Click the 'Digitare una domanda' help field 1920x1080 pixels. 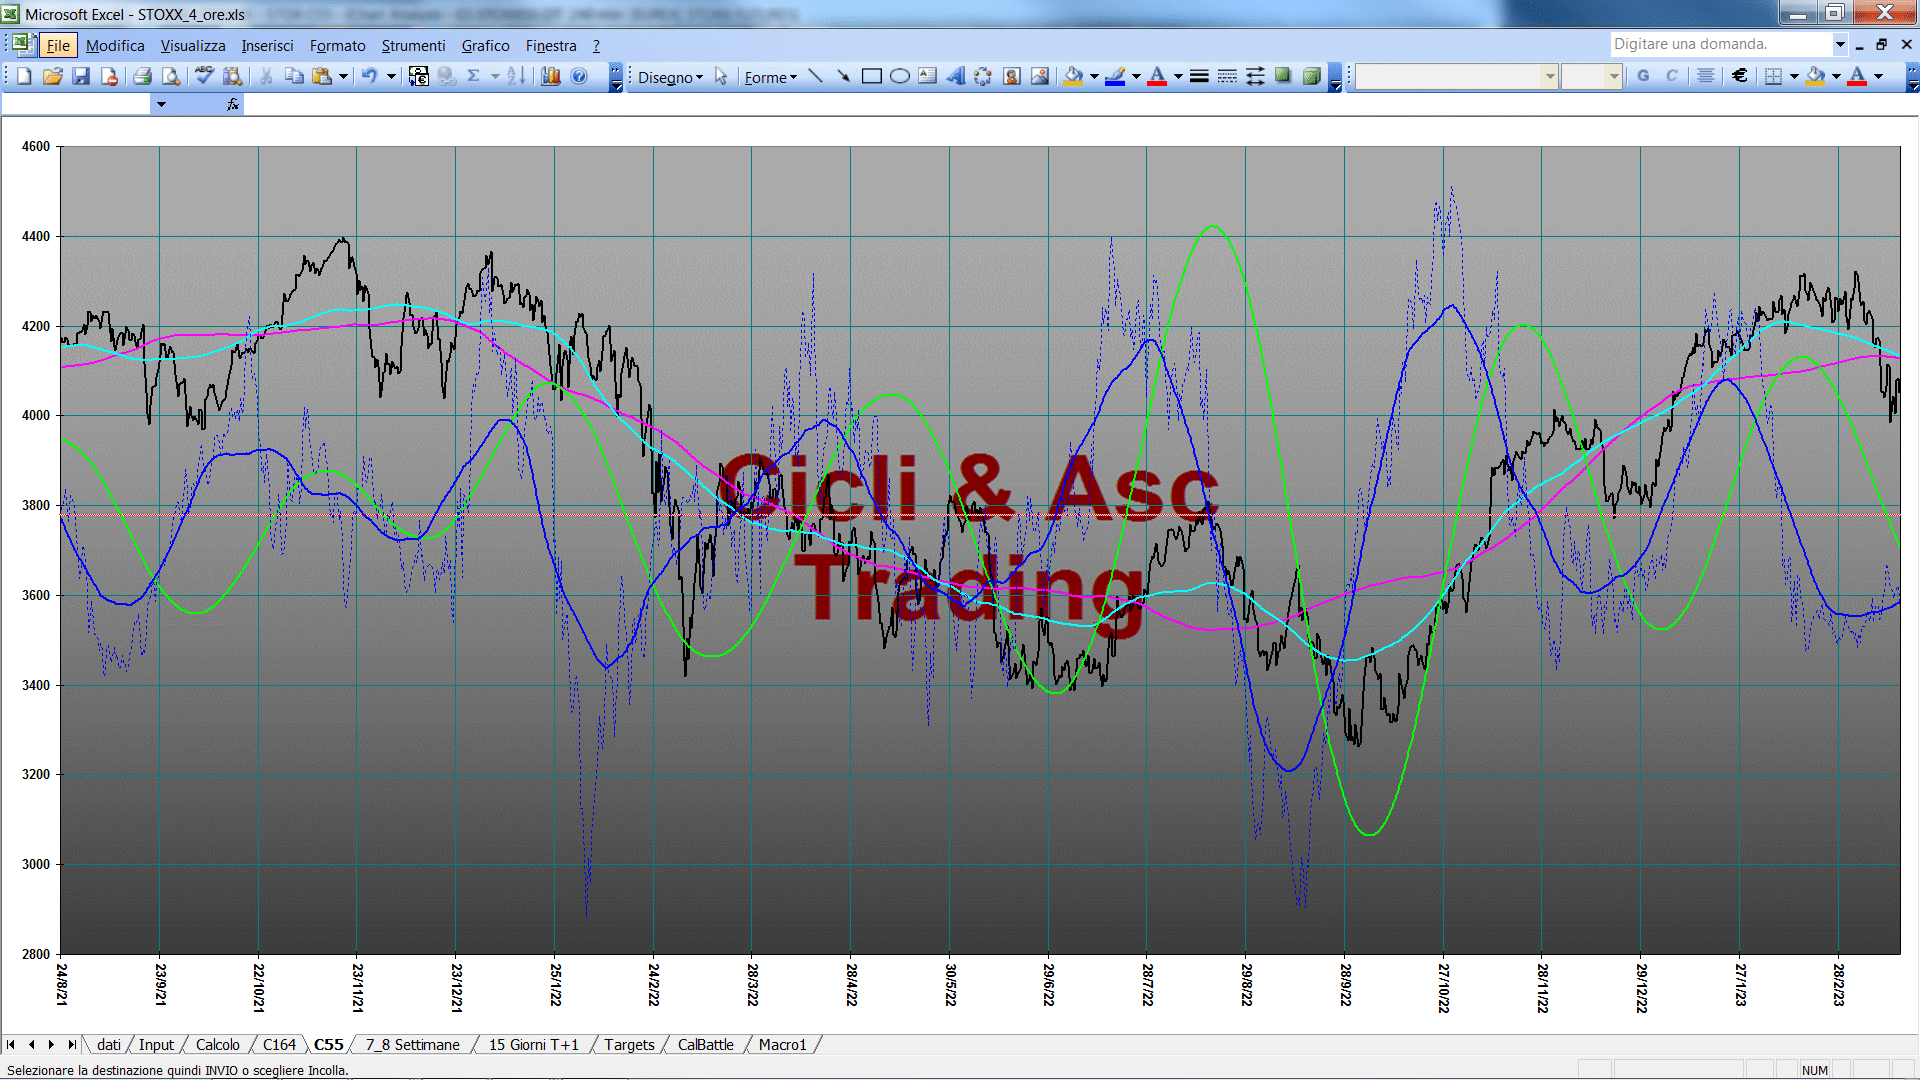click(x=1720, y=44)
